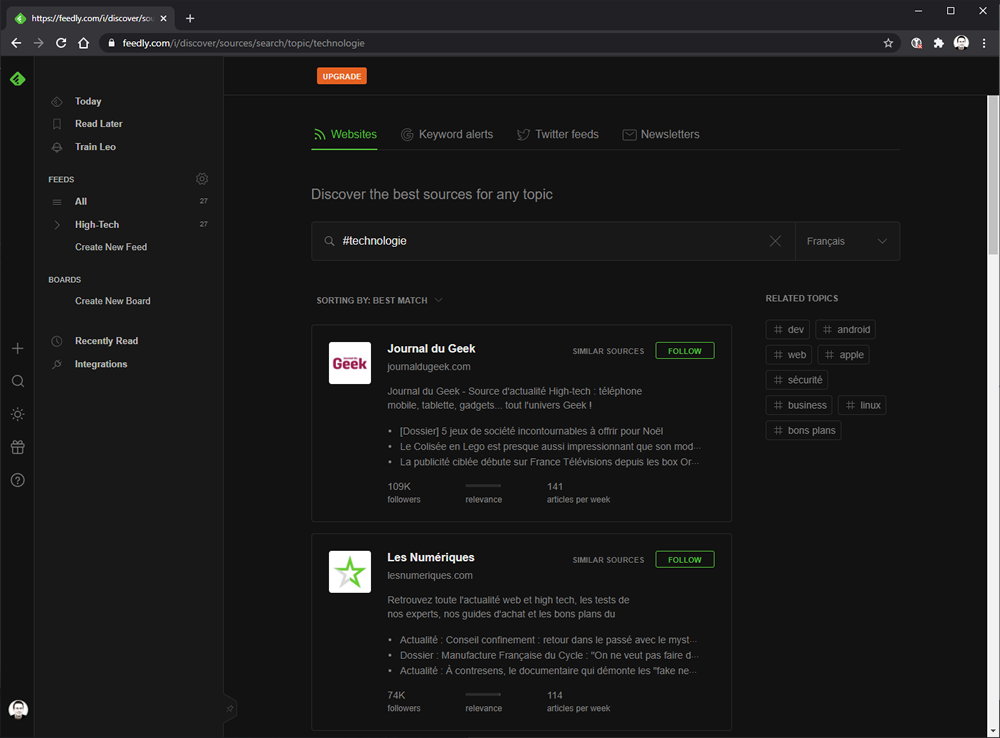Switch to the Twitter feeds tab
This screenshot has height=738, width=1000.
[558, 135]
